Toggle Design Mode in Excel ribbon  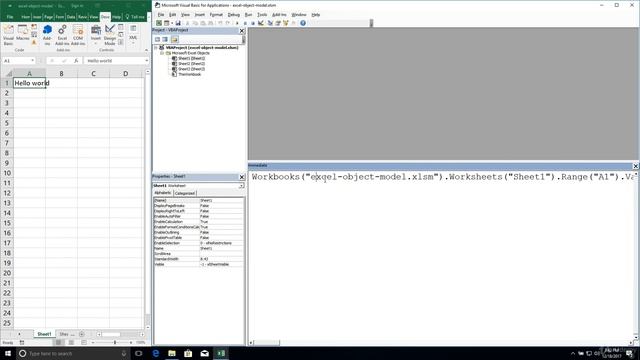tap(110, 34)
